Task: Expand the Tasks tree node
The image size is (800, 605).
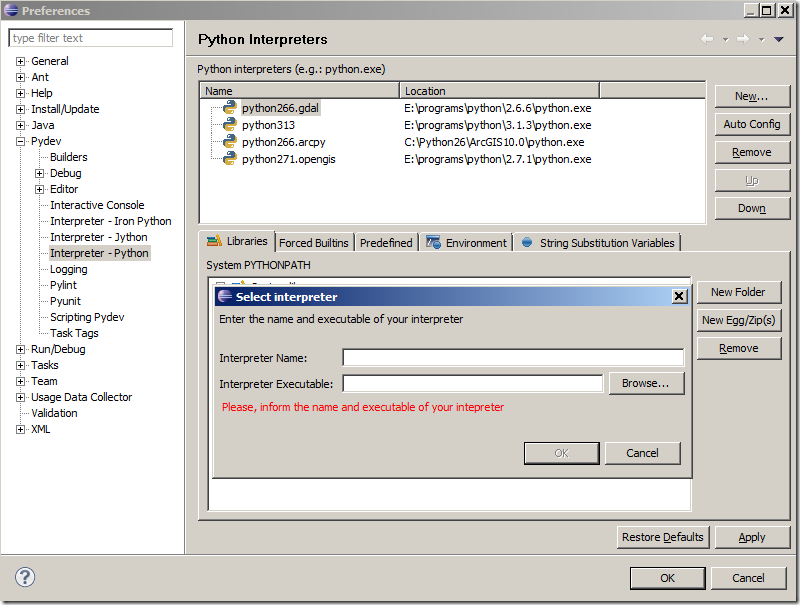Action: (20, 365)
